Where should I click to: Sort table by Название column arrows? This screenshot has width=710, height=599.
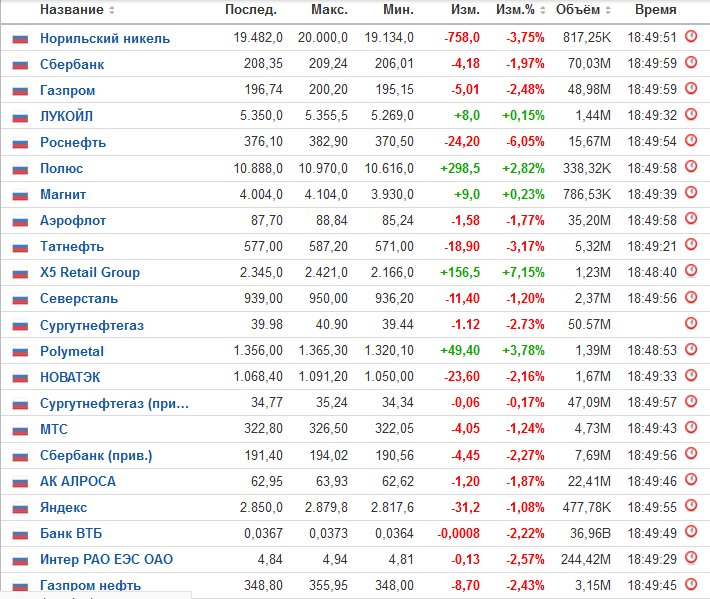click(111, 10)
